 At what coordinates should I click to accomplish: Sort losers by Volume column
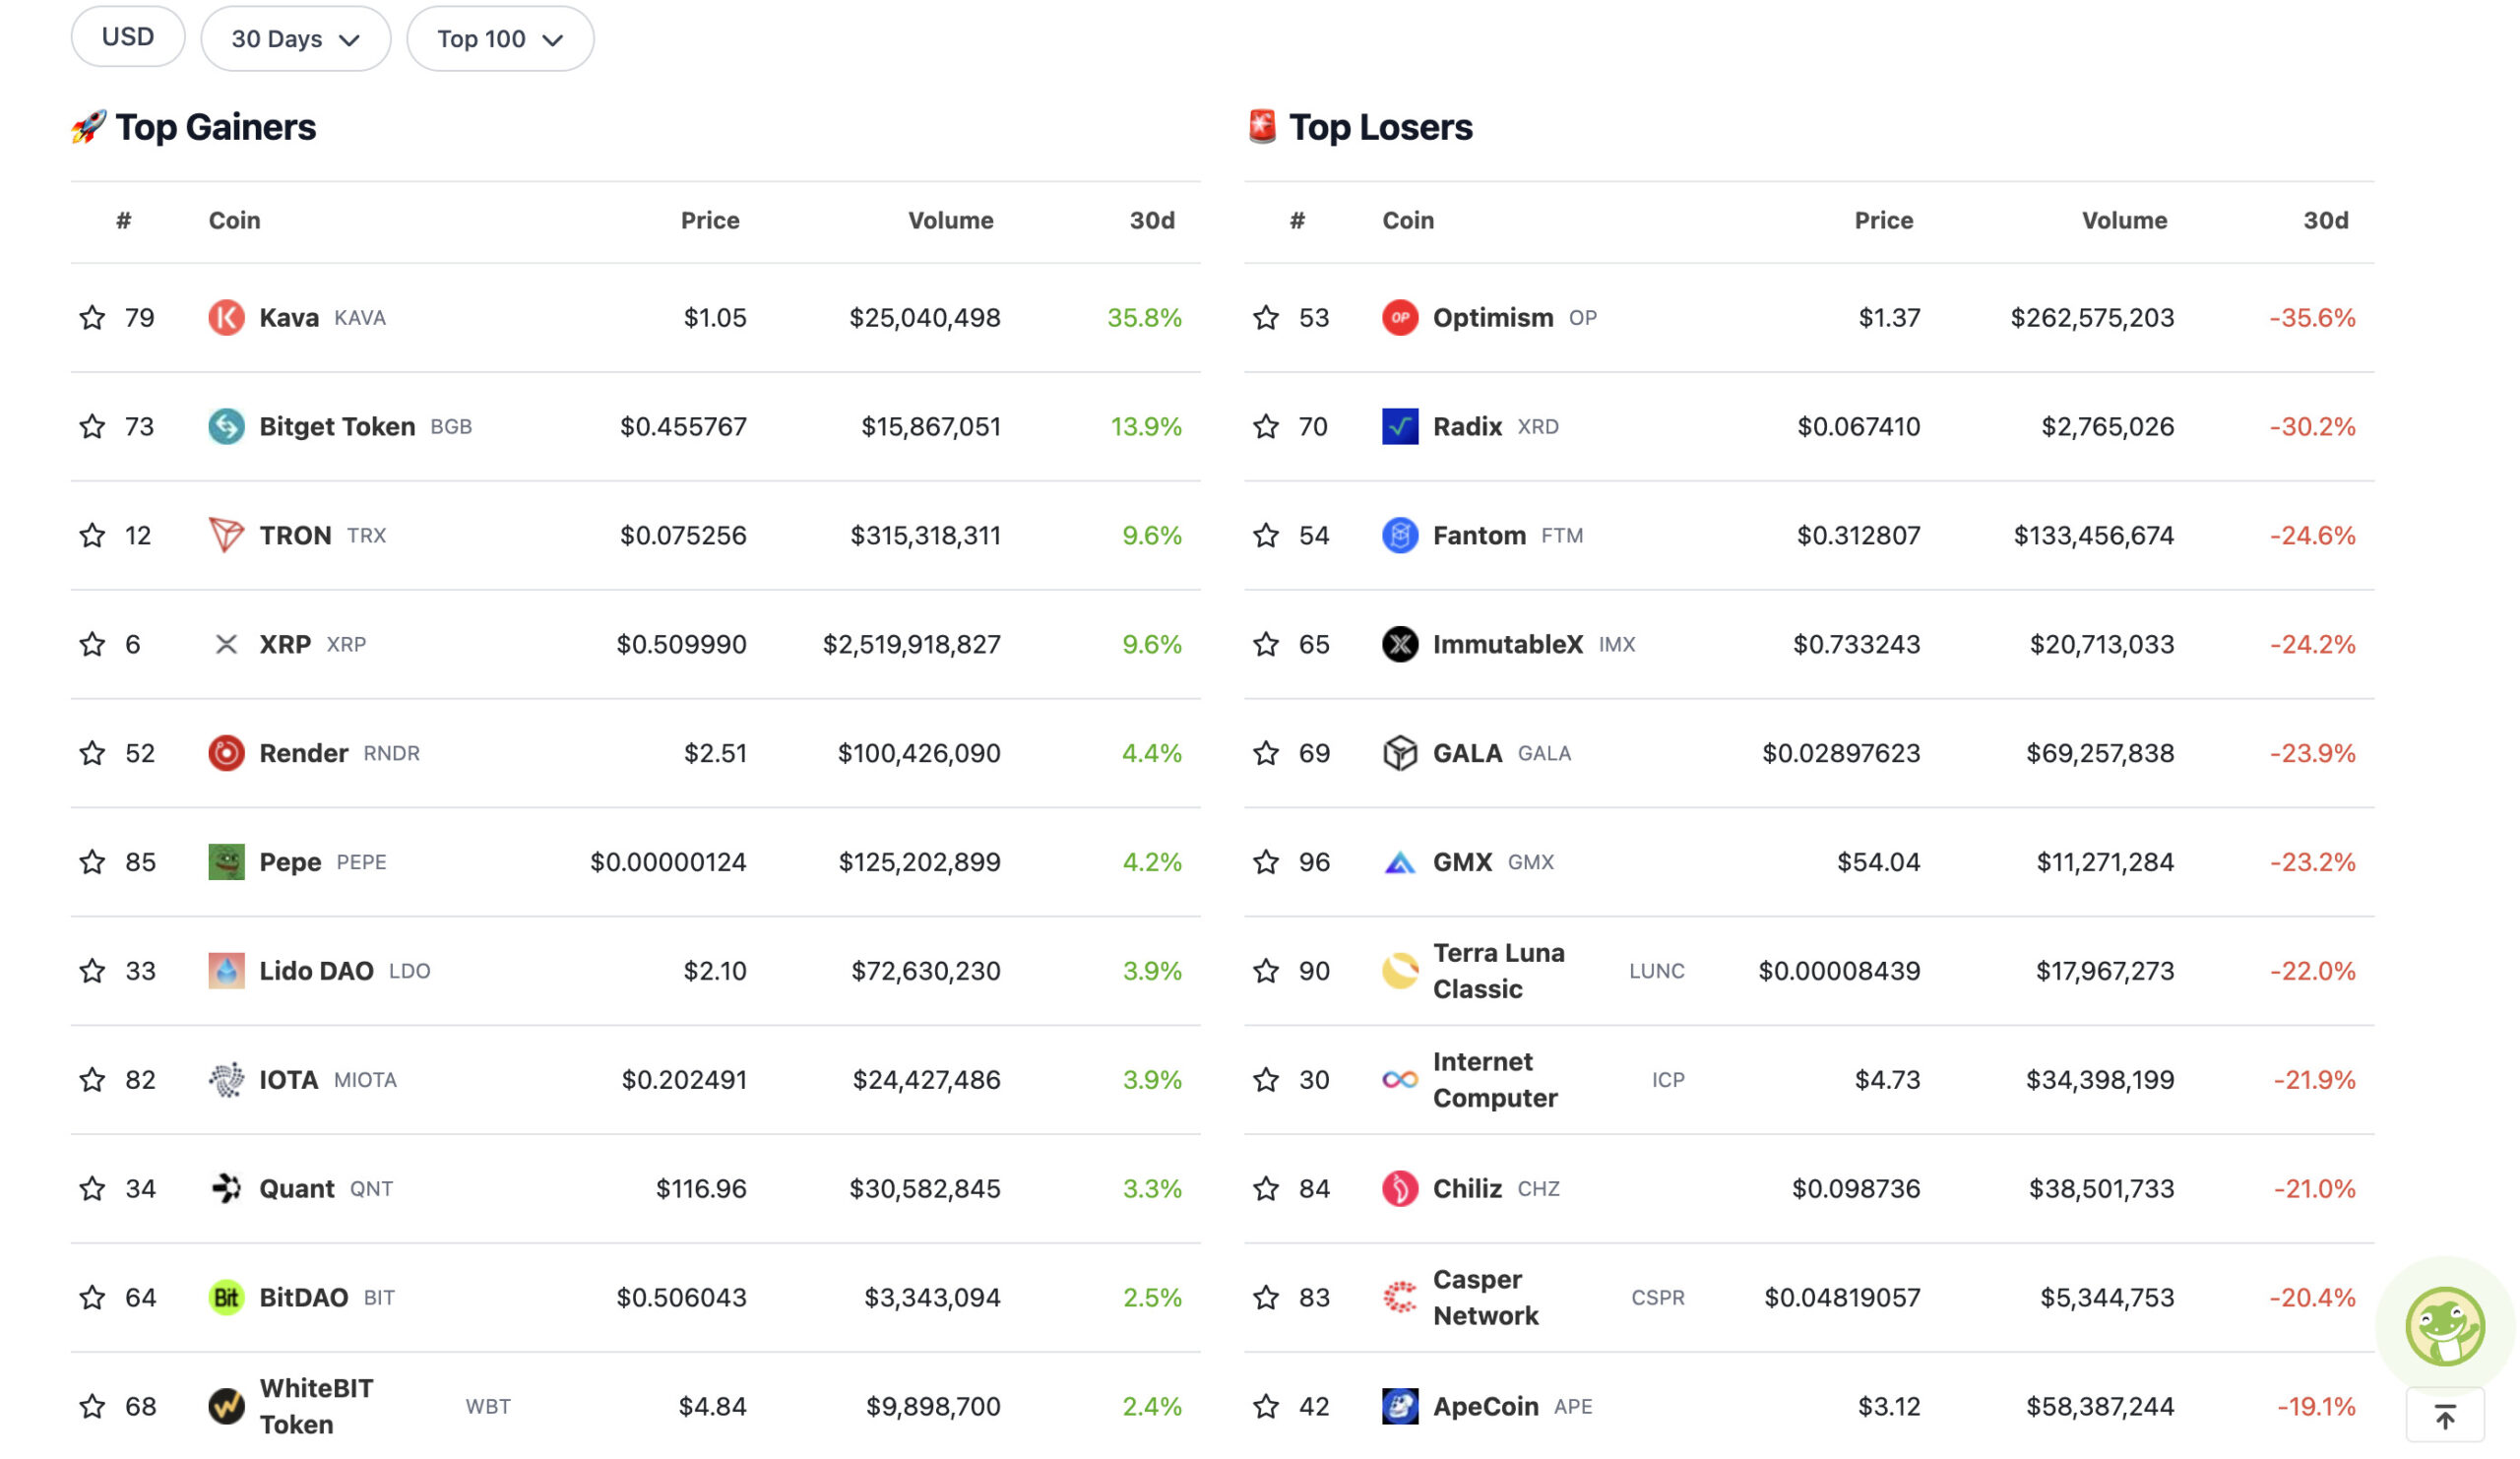pyautogui.click(x=2124, y=220)
